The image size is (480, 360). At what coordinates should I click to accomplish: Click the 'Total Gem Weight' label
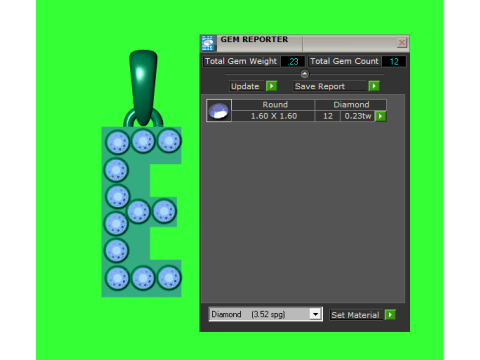point(241,61)
